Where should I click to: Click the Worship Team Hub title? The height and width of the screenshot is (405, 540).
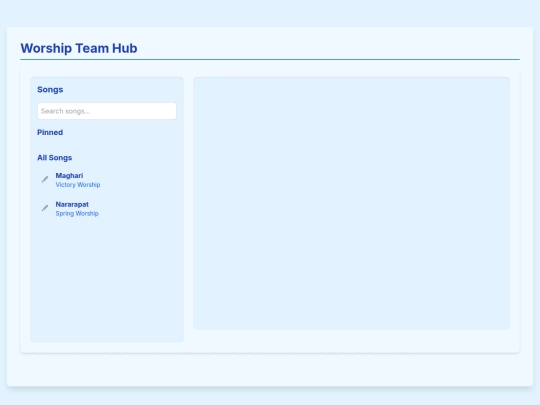pos(79,48)
